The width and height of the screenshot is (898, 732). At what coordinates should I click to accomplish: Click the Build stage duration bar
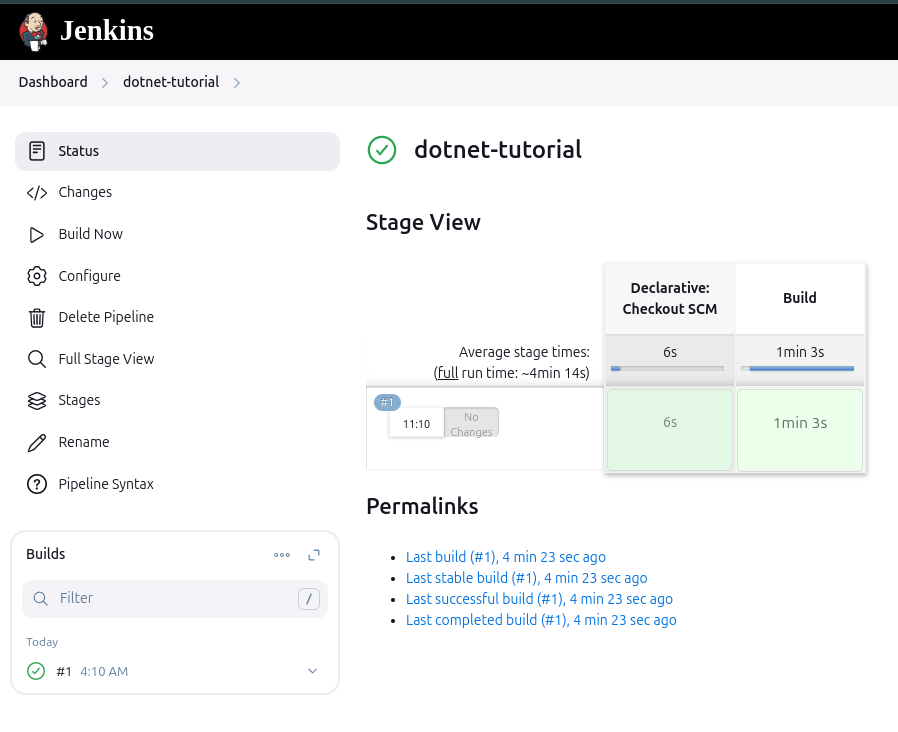[x=799, y=368]
